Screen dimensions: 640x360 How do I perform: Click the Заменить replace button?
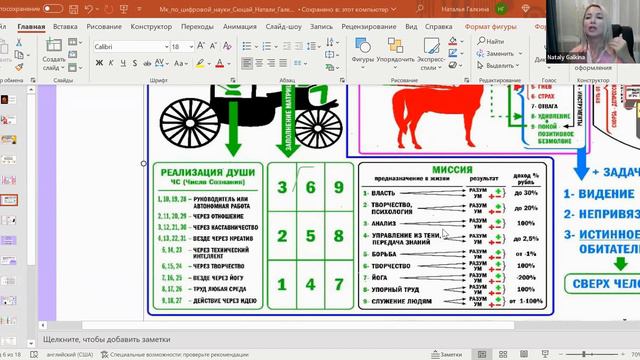[500, 53]
